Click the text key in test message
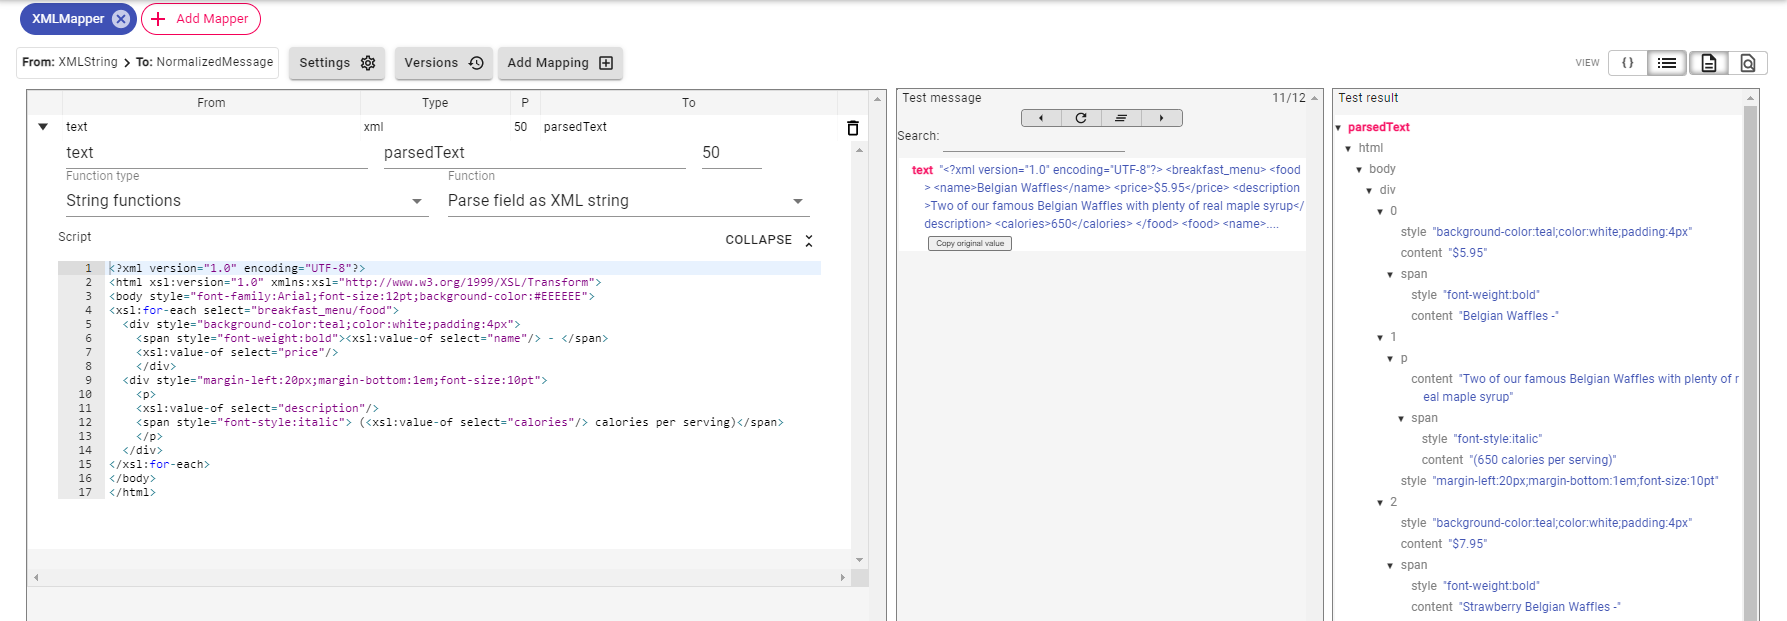1787x621 pixels. click(922, 171)
